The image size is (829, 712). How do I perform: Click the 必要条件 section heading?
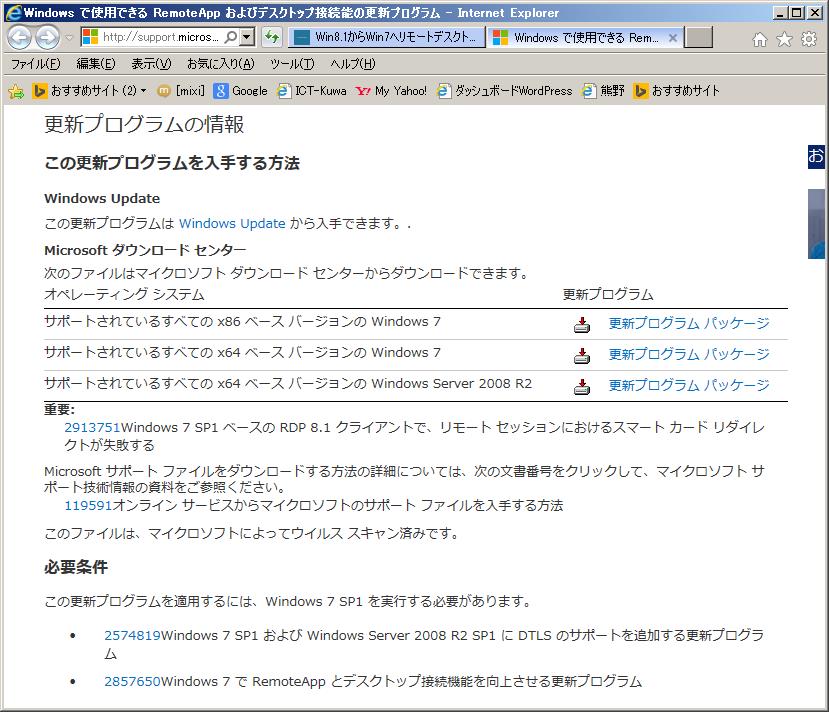click(76, 567)
